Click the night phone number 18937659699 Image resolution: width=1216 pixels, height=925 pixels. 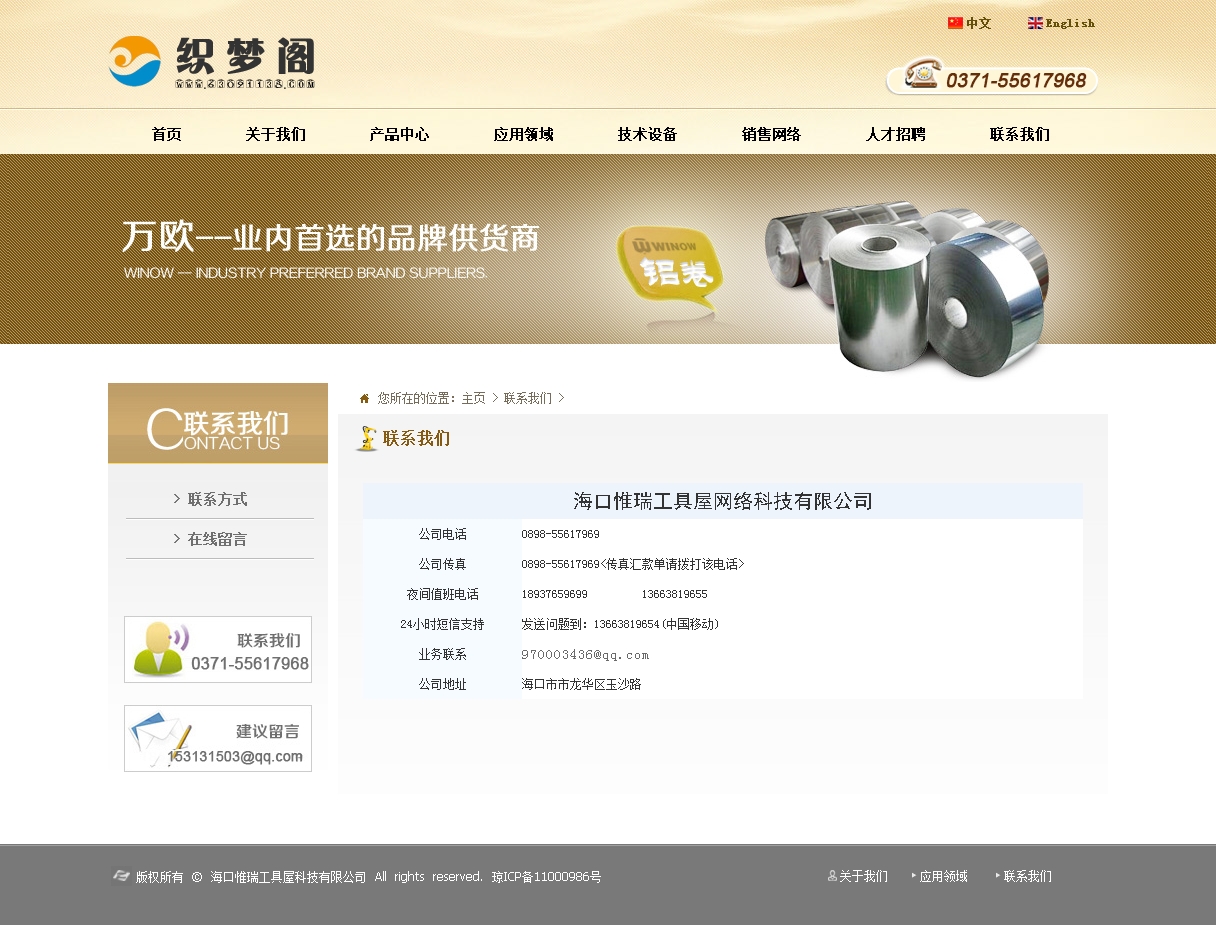554,594
